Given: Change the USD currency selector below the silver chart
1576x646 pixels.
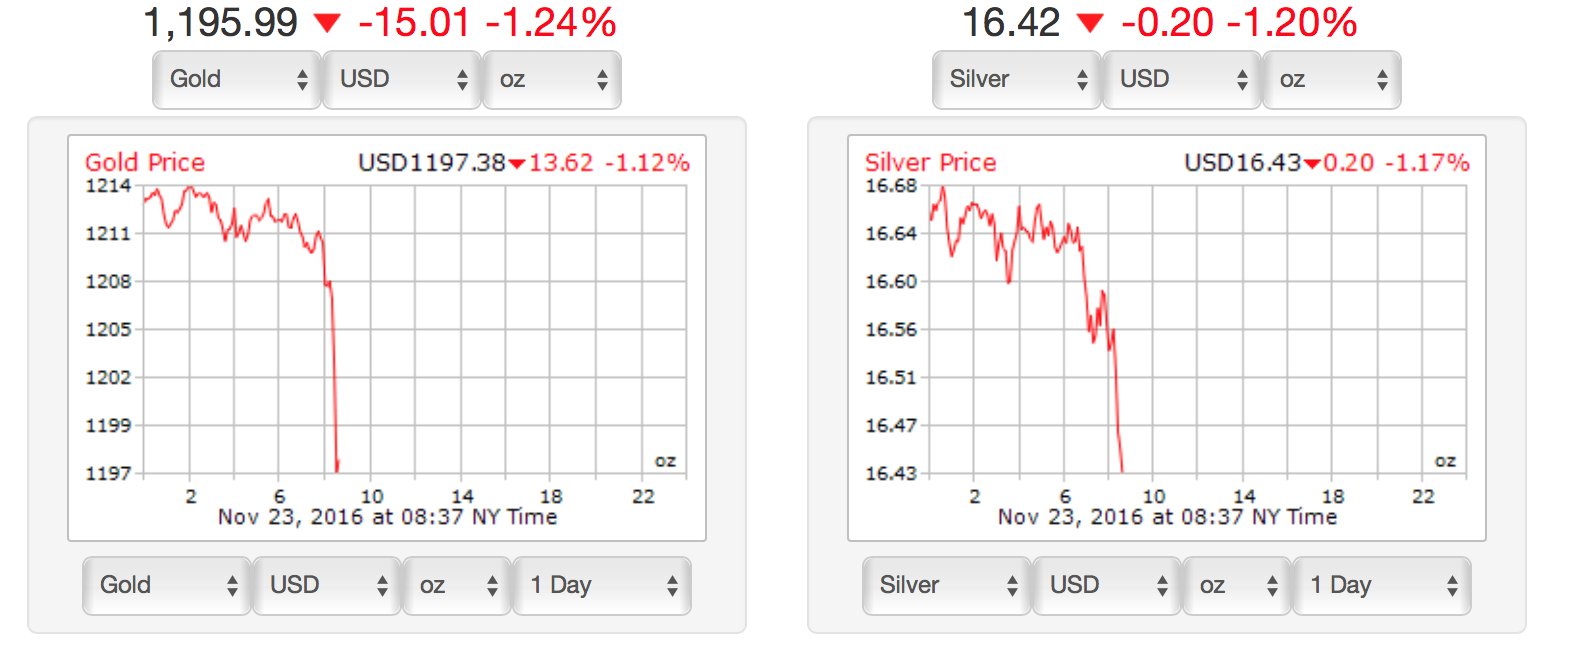Looking at the screenshot, I should point(1107,586).
